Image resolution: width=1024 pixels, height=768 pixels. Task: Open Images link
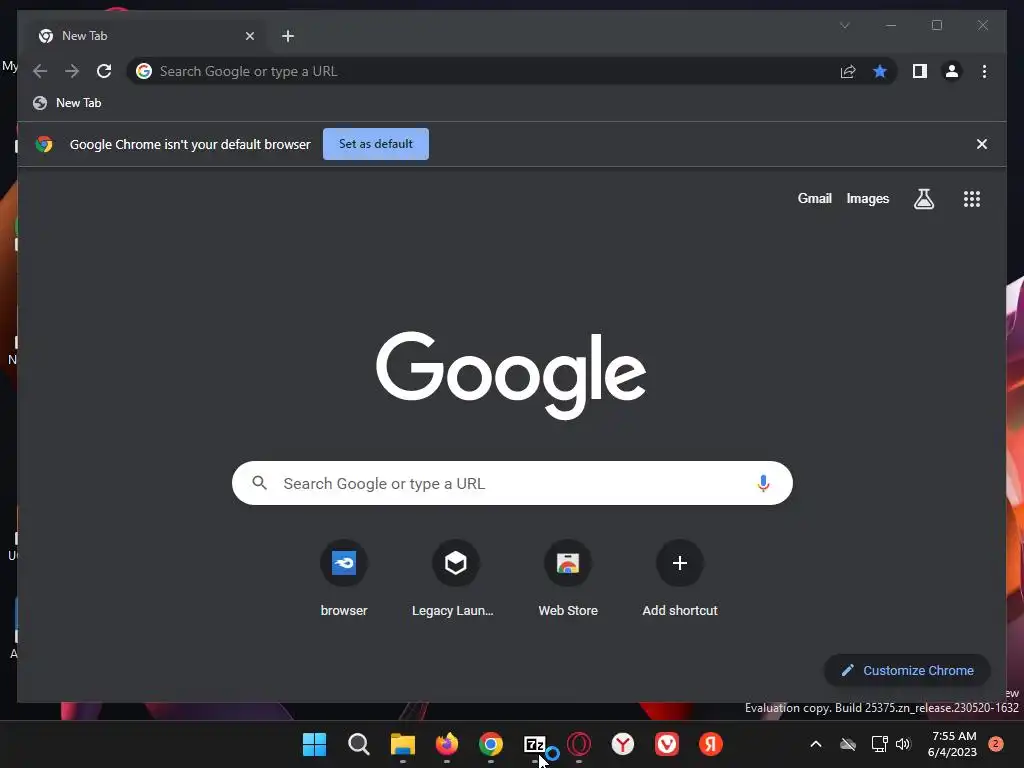[x=867, y=199]
